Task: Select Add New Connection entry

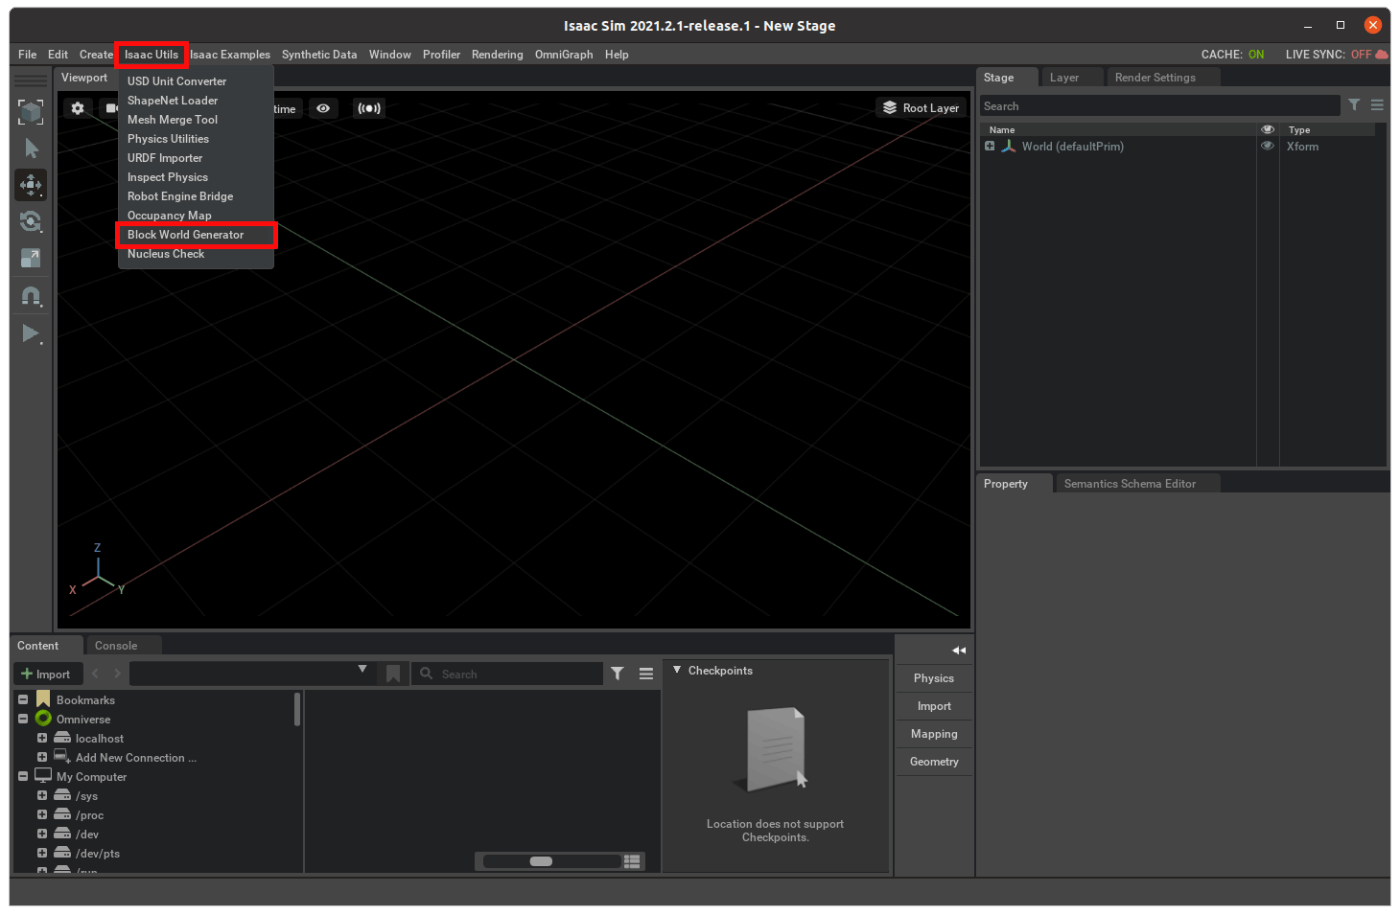Action: pyautogui.click(x=136, y=758)
